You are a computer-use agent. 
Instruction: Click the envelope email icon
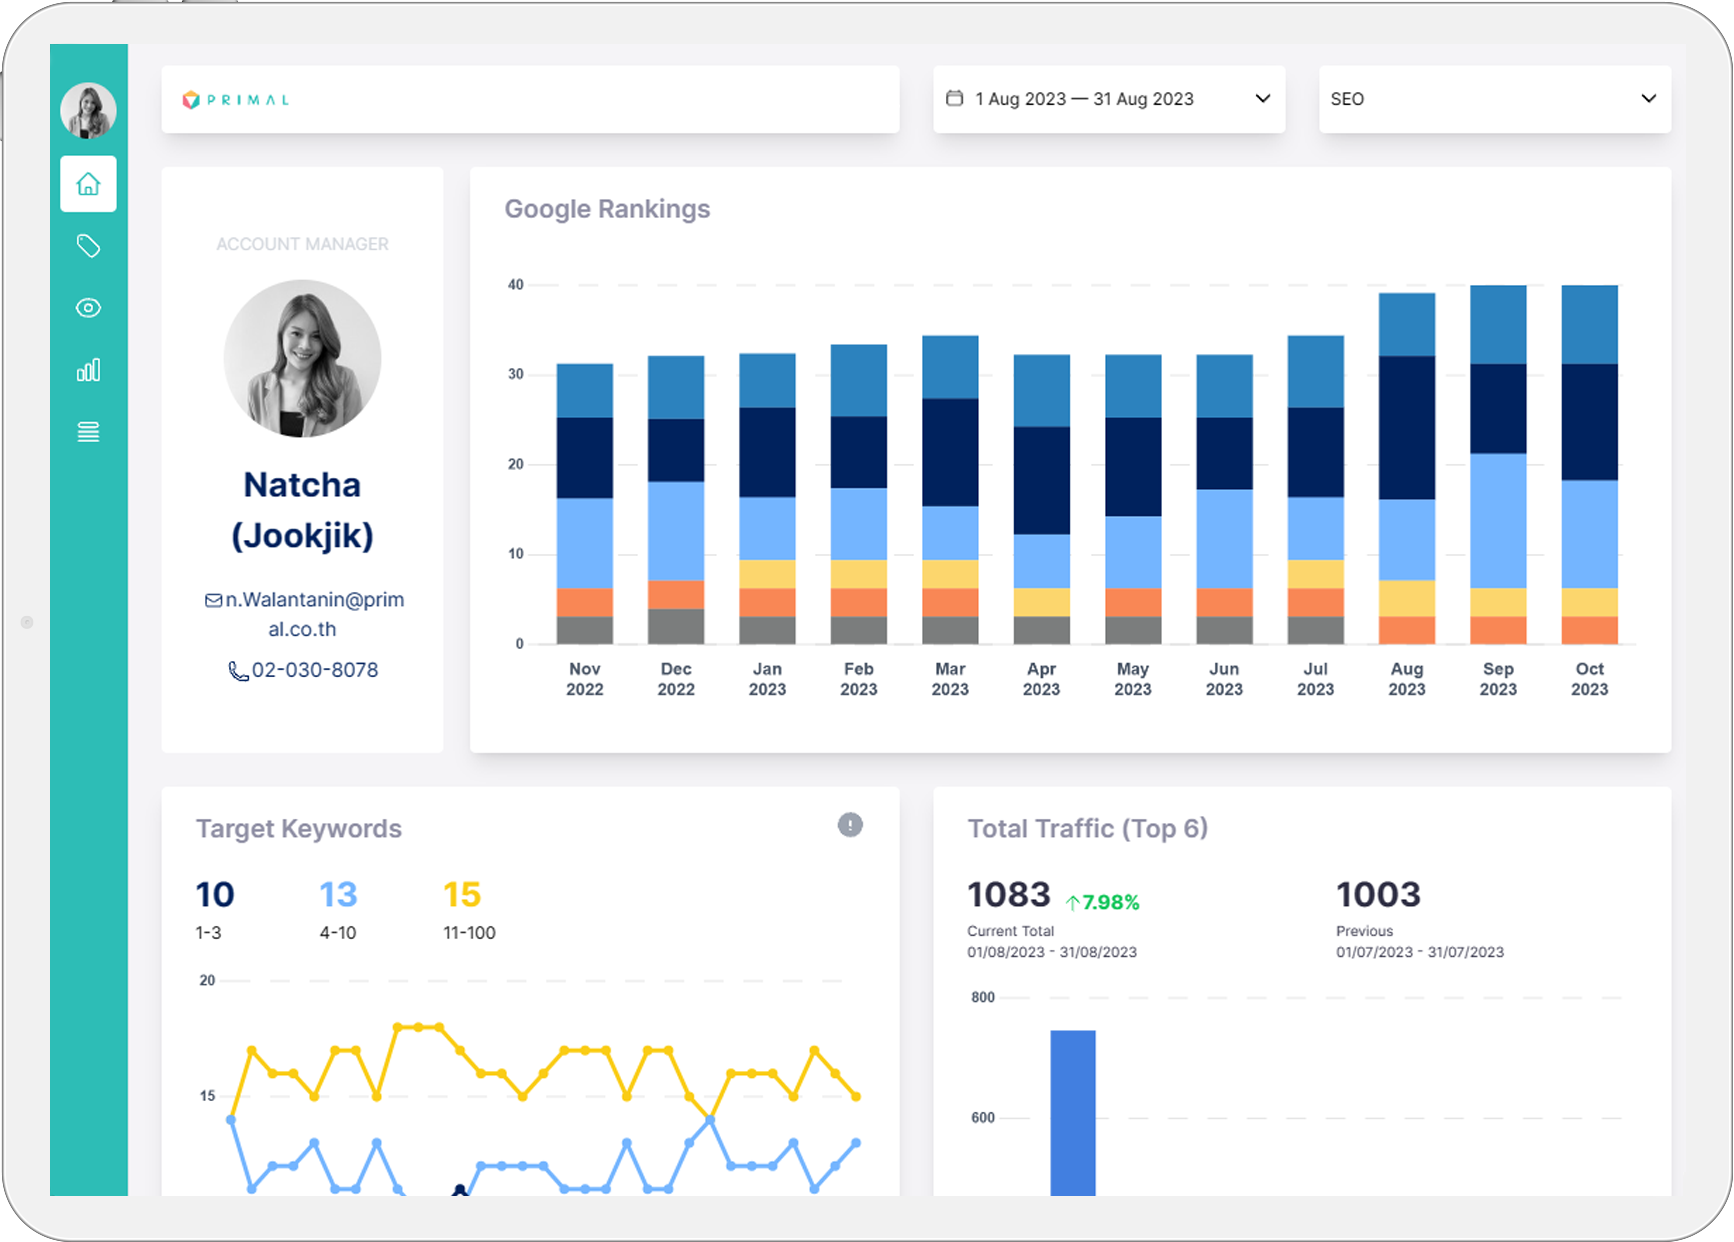tap(213, 600)
